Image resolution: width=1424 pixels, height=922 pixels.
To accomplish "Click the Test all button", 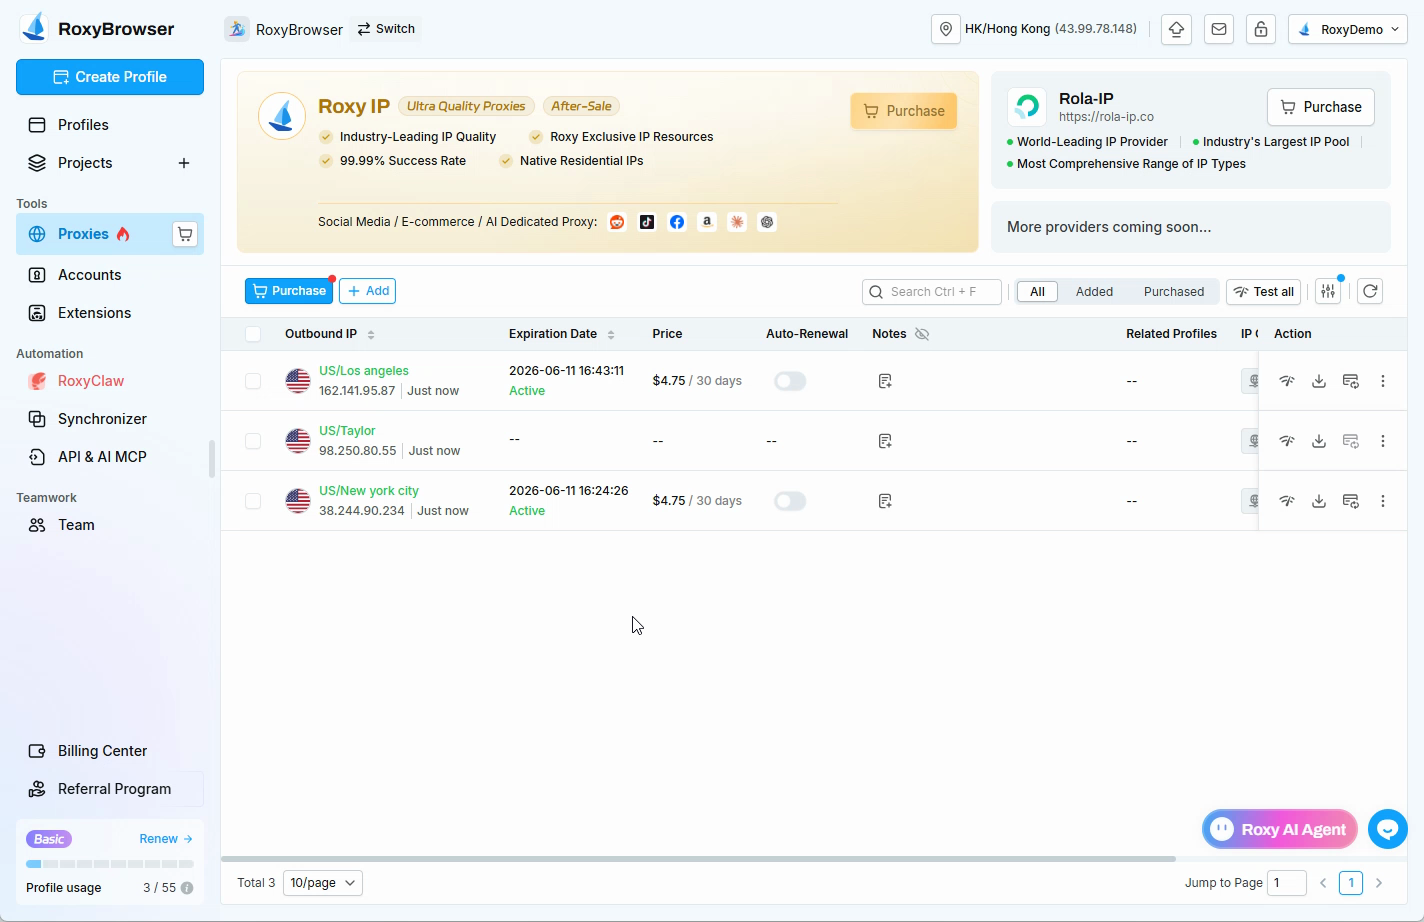I will [x=1263, y=292].
